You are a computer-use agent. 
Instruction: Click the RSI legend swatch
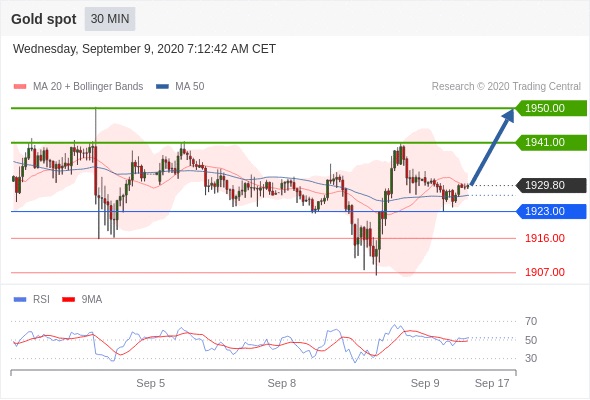coord(20,300)
